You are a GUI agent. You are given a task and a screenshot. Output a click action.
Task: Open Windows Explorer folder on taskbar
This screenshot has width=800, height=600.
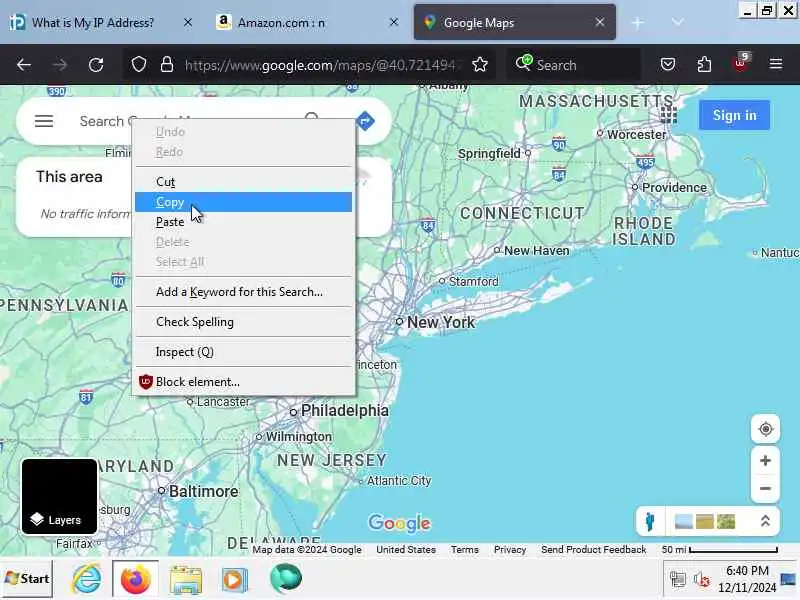coord(186,580)
